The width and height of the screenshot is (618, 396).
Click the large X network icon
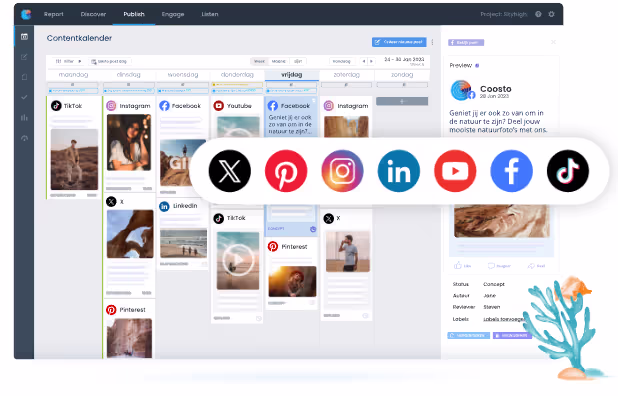229,171
